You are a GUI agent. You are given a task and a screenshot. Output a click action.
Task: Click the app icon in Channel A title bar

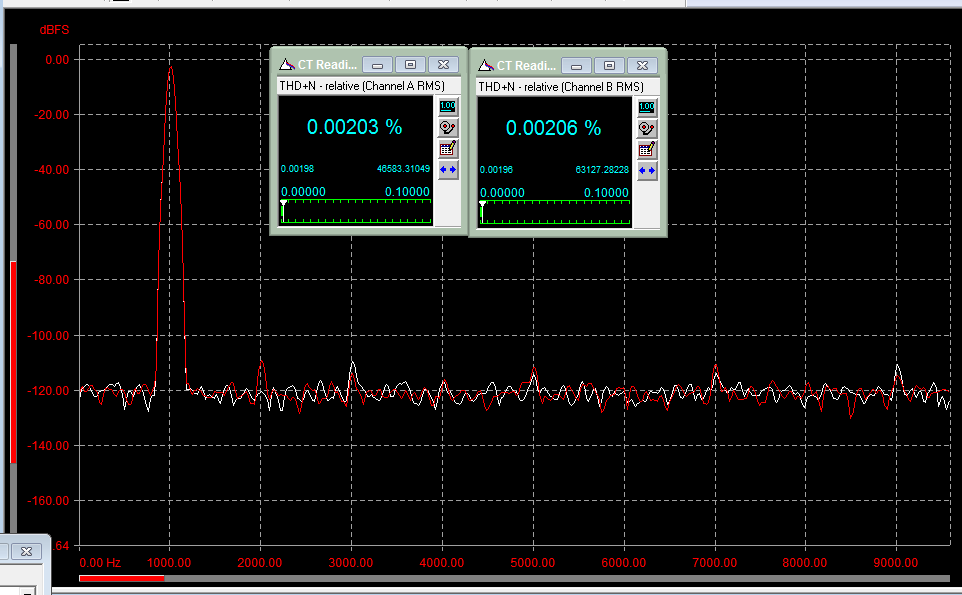pyautogui.click(x=287, y=64)
